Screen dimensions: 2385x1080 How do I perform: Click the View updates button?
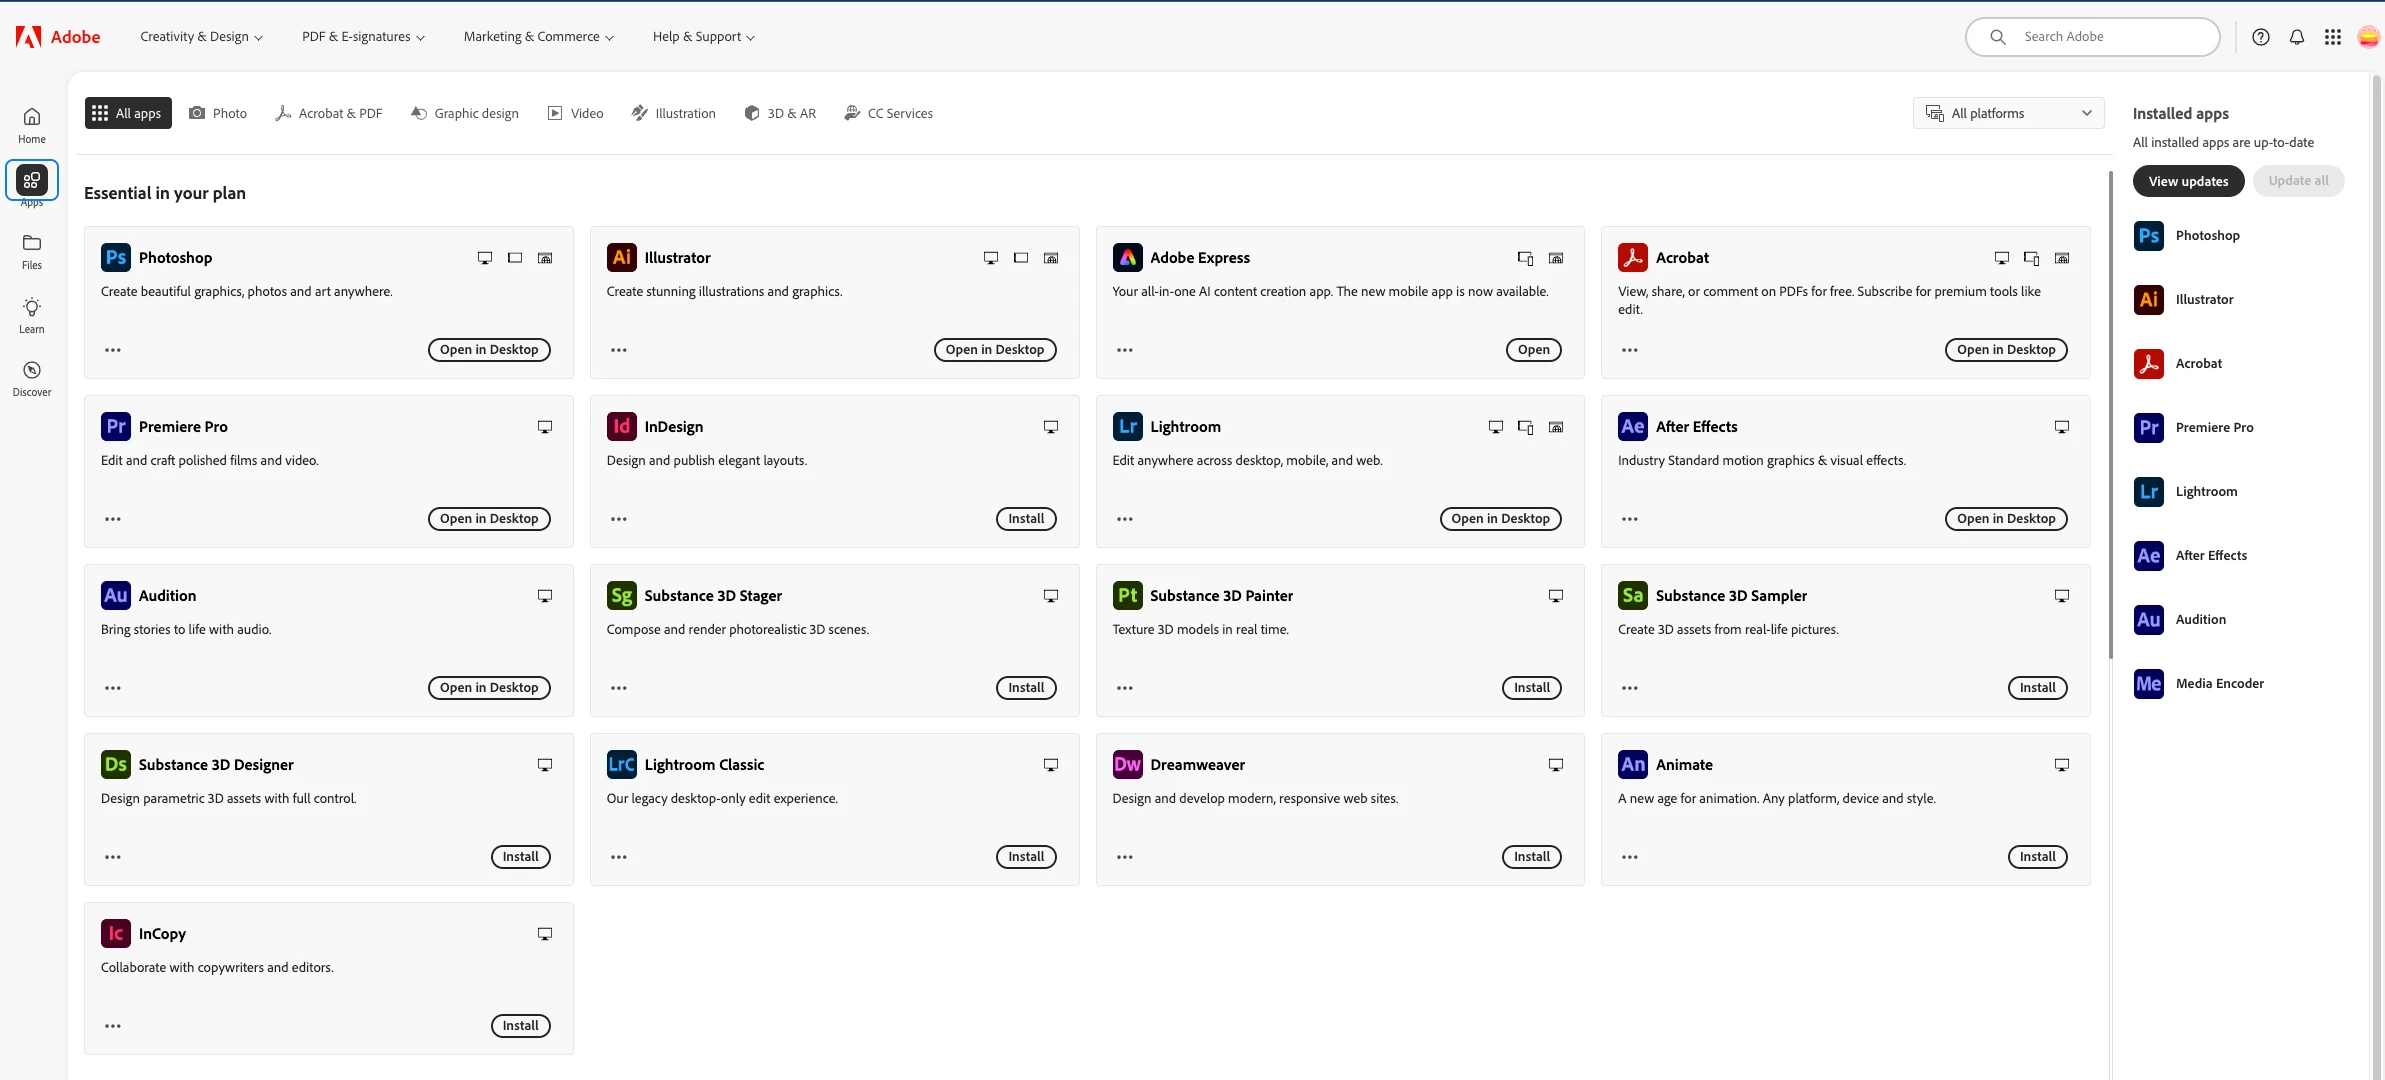click(2188, 181)
